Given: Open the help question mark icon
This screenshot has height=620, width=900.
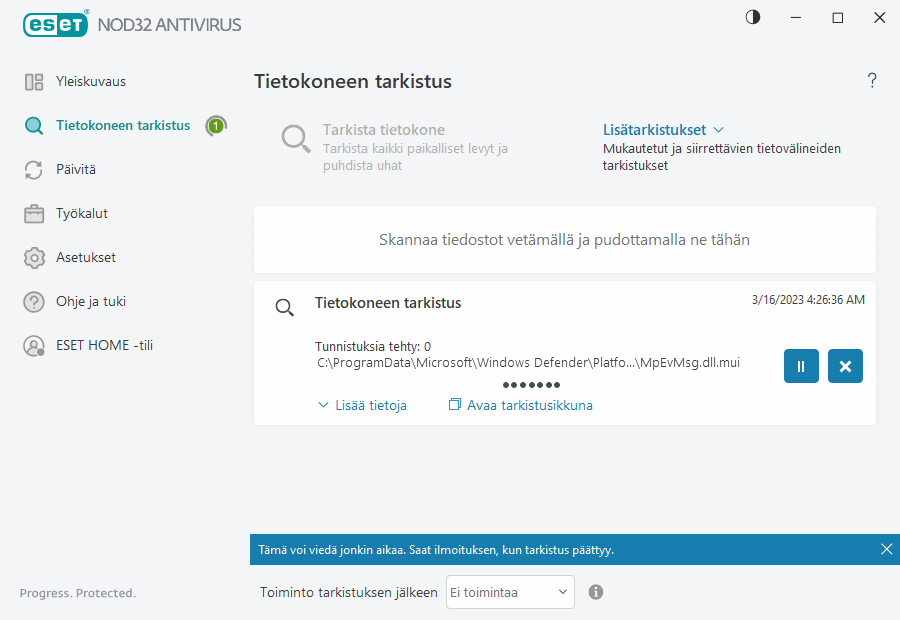Looking at the screenshot, I should (871, 81).
